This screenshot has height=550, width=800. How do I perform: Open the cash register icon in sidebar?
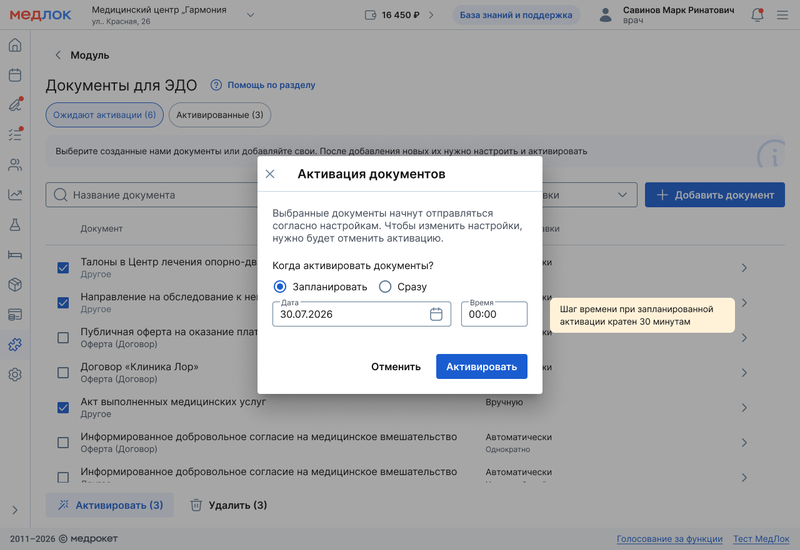click(x=15, y=314)
